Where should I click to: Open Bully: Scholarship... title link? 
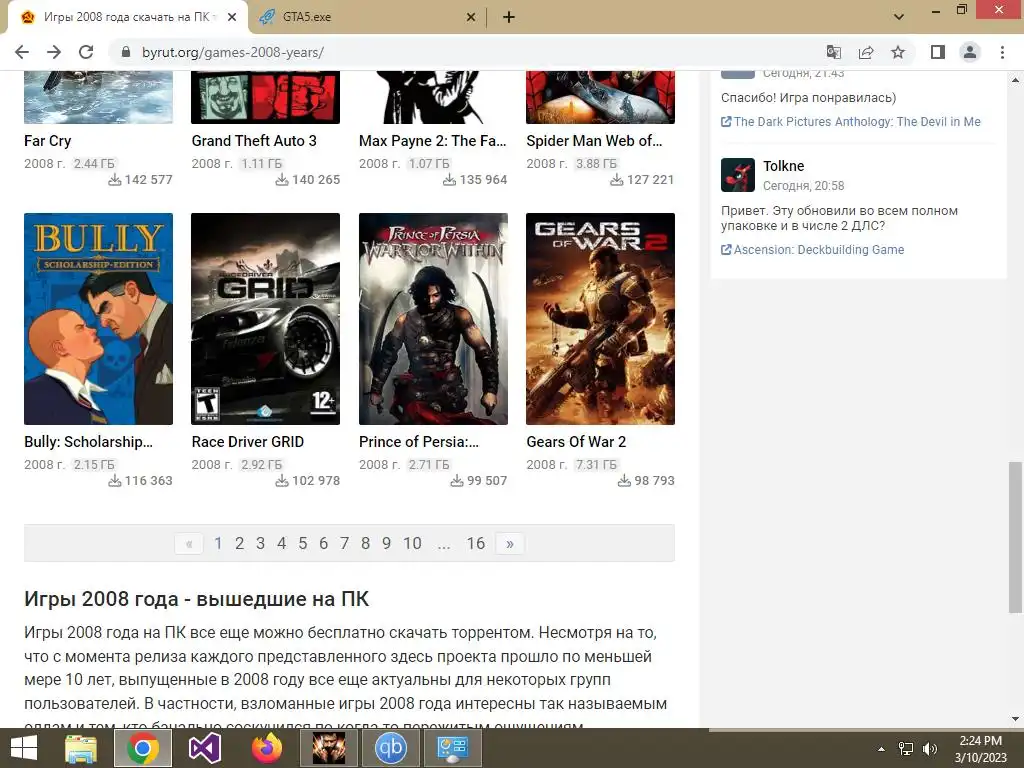pyautogui.click(x=88, y=442)
